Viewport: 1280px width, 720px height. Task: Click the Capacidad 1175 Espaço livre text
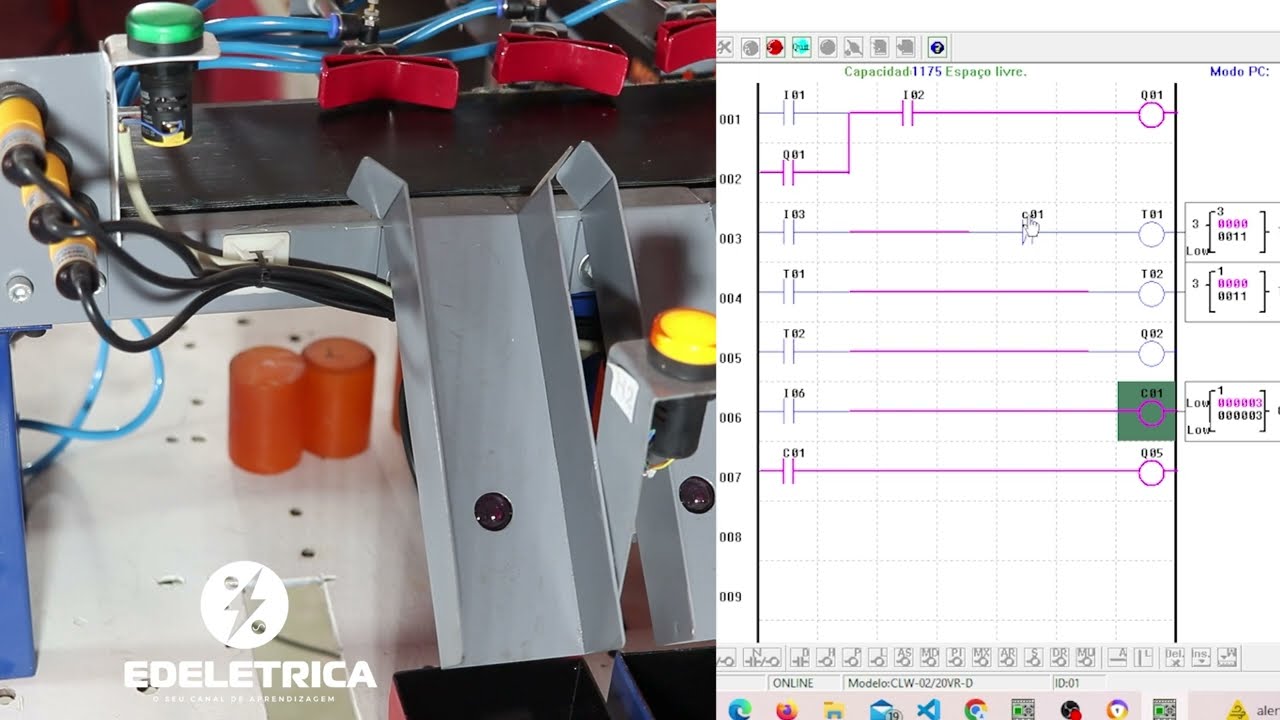coord(935,72)
